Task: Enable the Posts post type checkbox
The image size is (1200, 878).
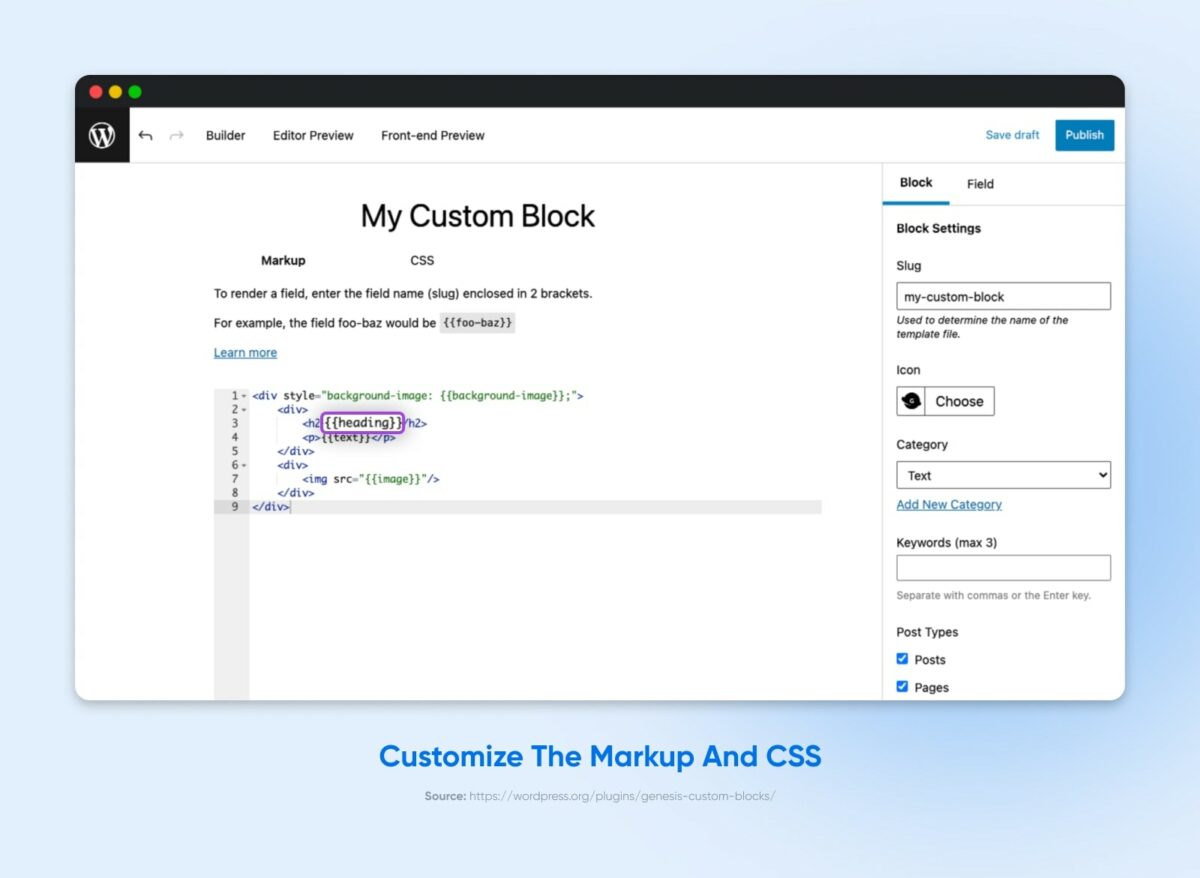Action: click(x=902, y=658)
